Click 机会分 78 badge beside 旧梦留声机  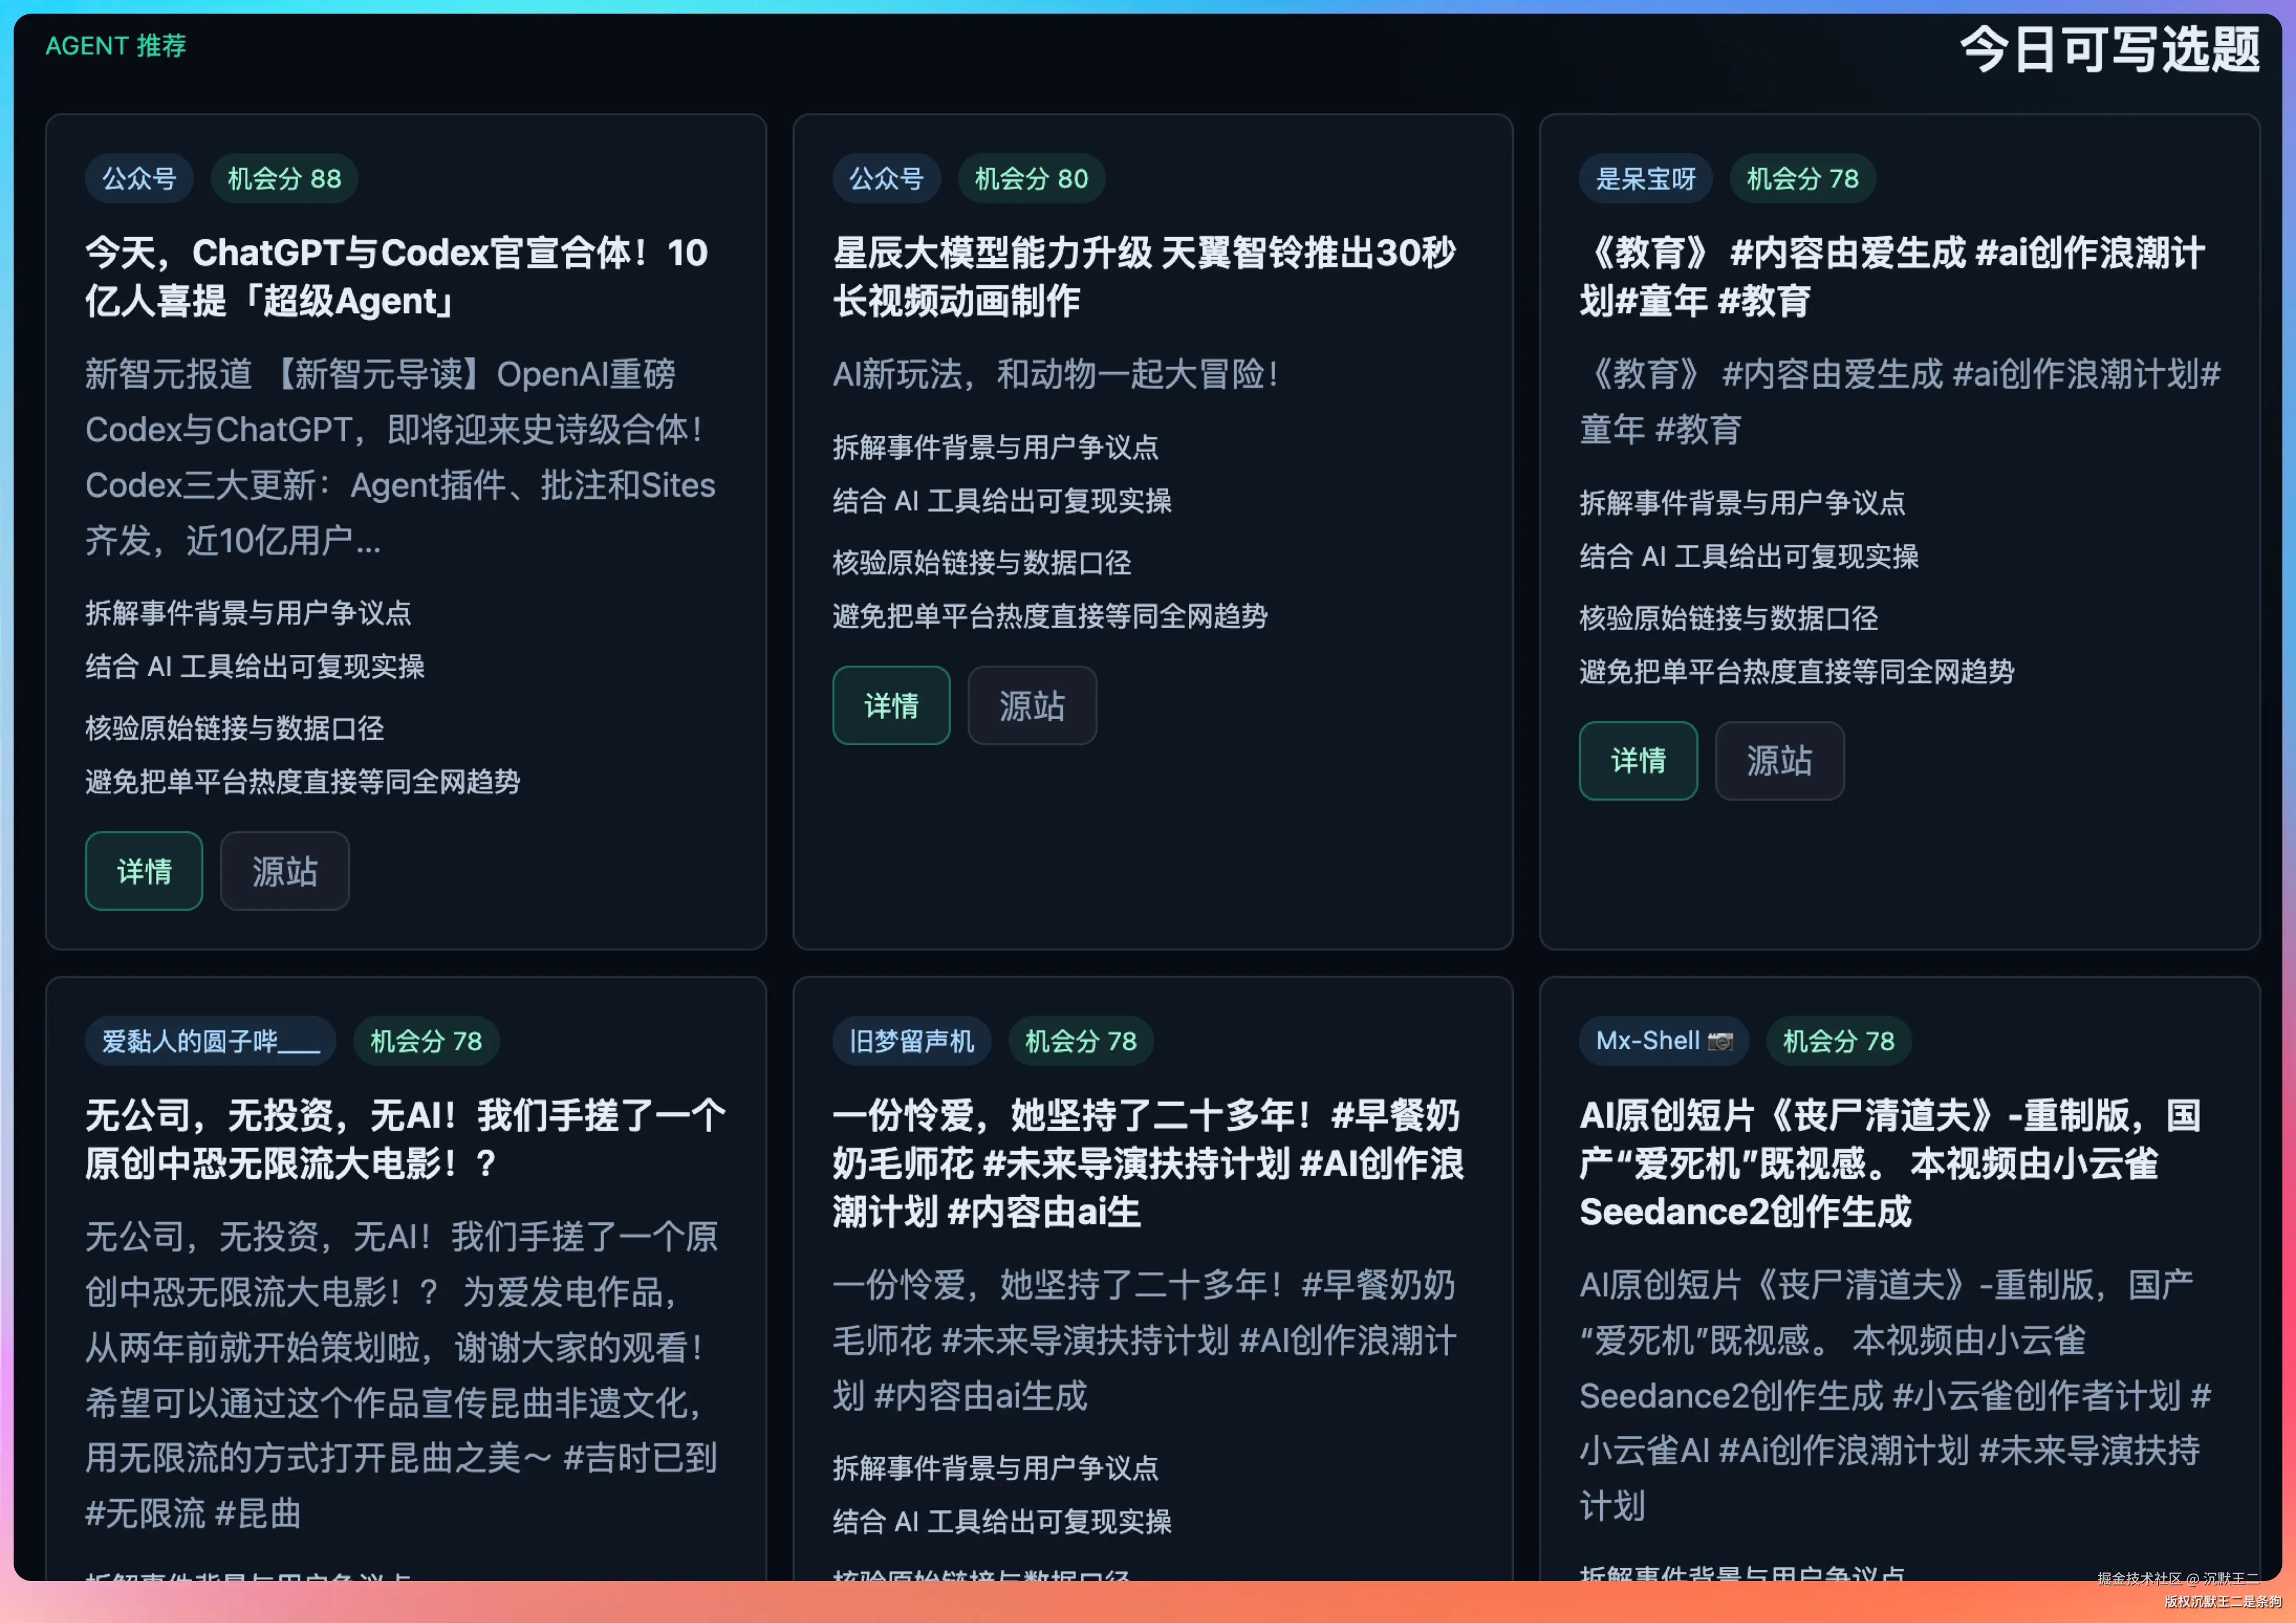[1080, 1041]
